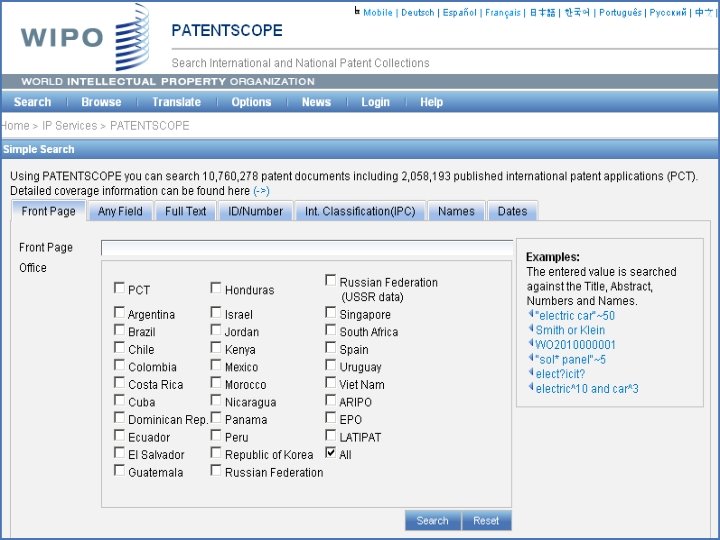
Task: Switch to the Dates tab
Action: click(512, 211)
